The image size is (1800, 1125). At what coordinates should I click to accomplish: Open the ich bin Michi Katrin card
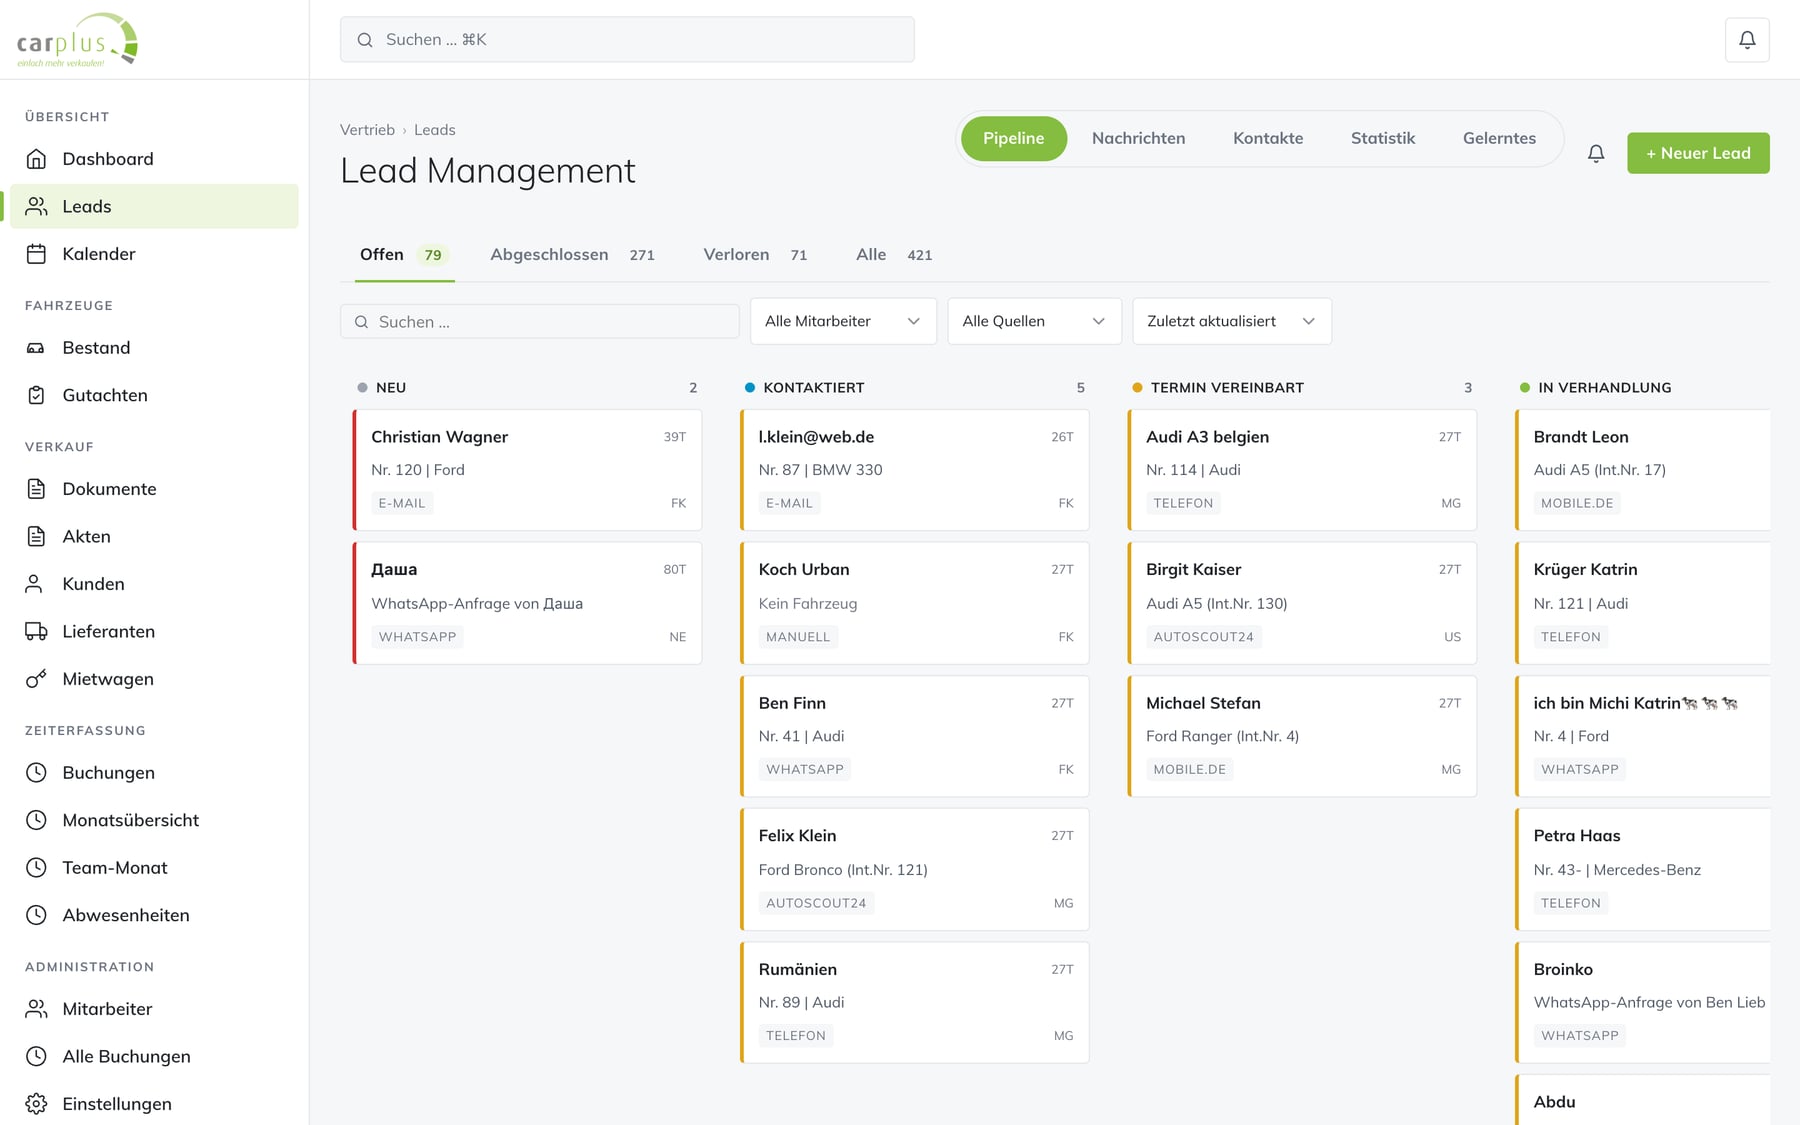(x=1643, y=736)
